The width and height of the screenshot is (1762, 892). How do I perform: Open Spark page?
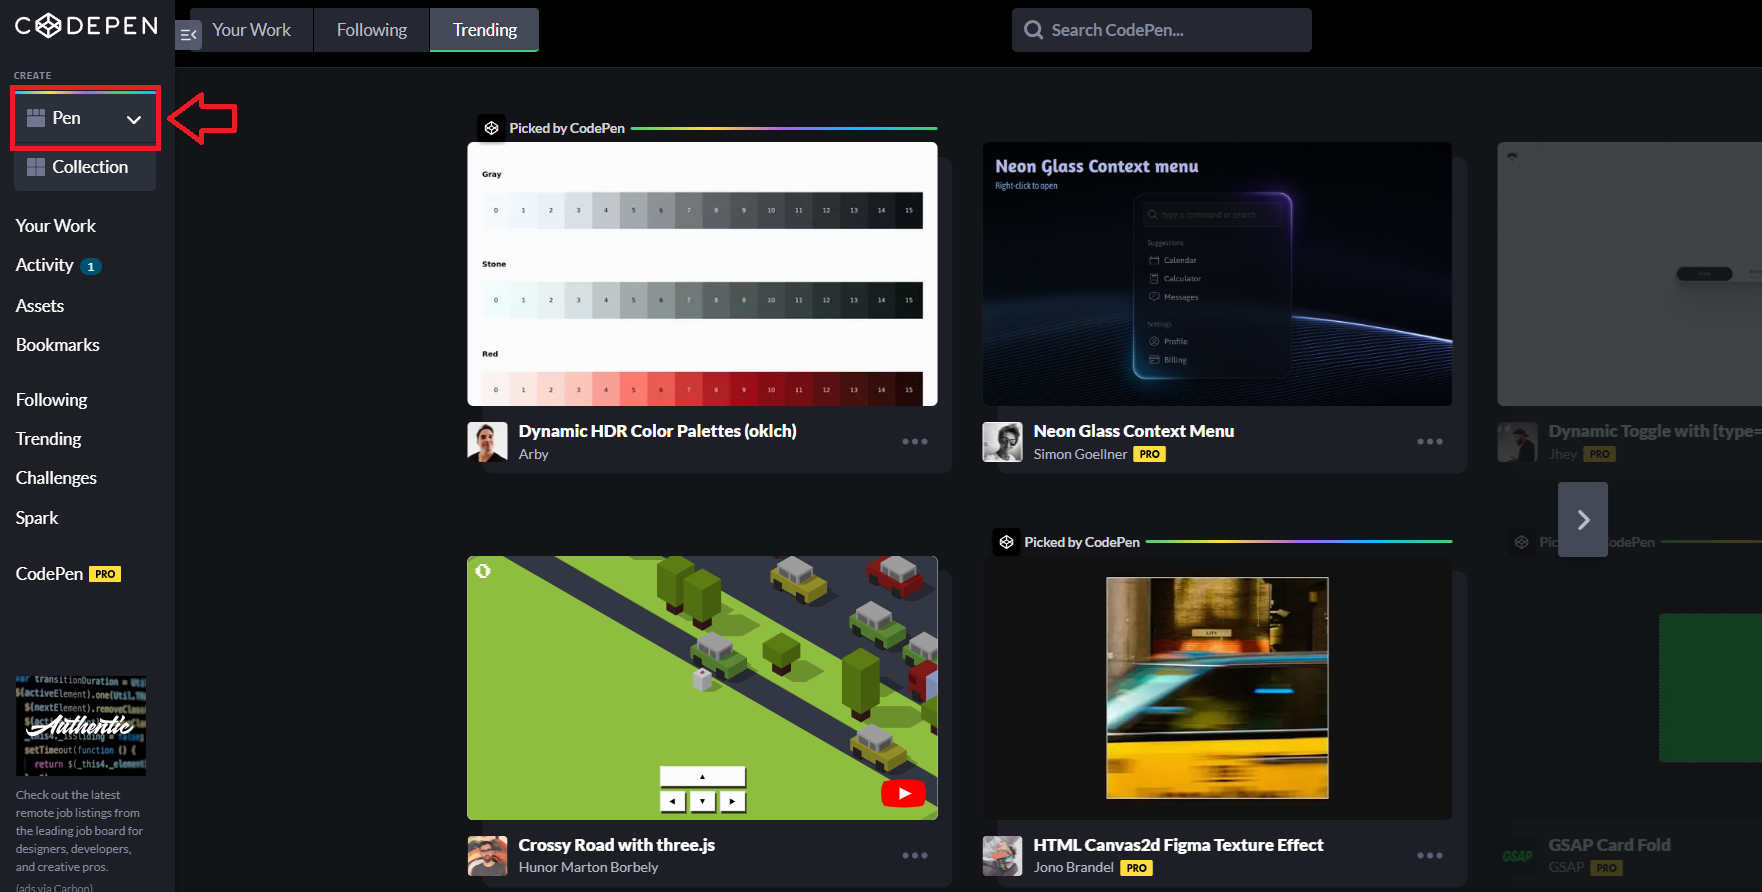tap(37, 518)
